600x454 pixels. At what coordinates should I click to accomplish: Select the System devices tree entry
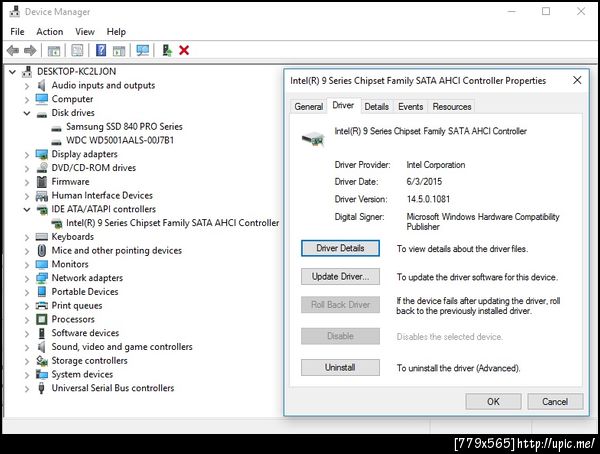(x=82, y=374)
